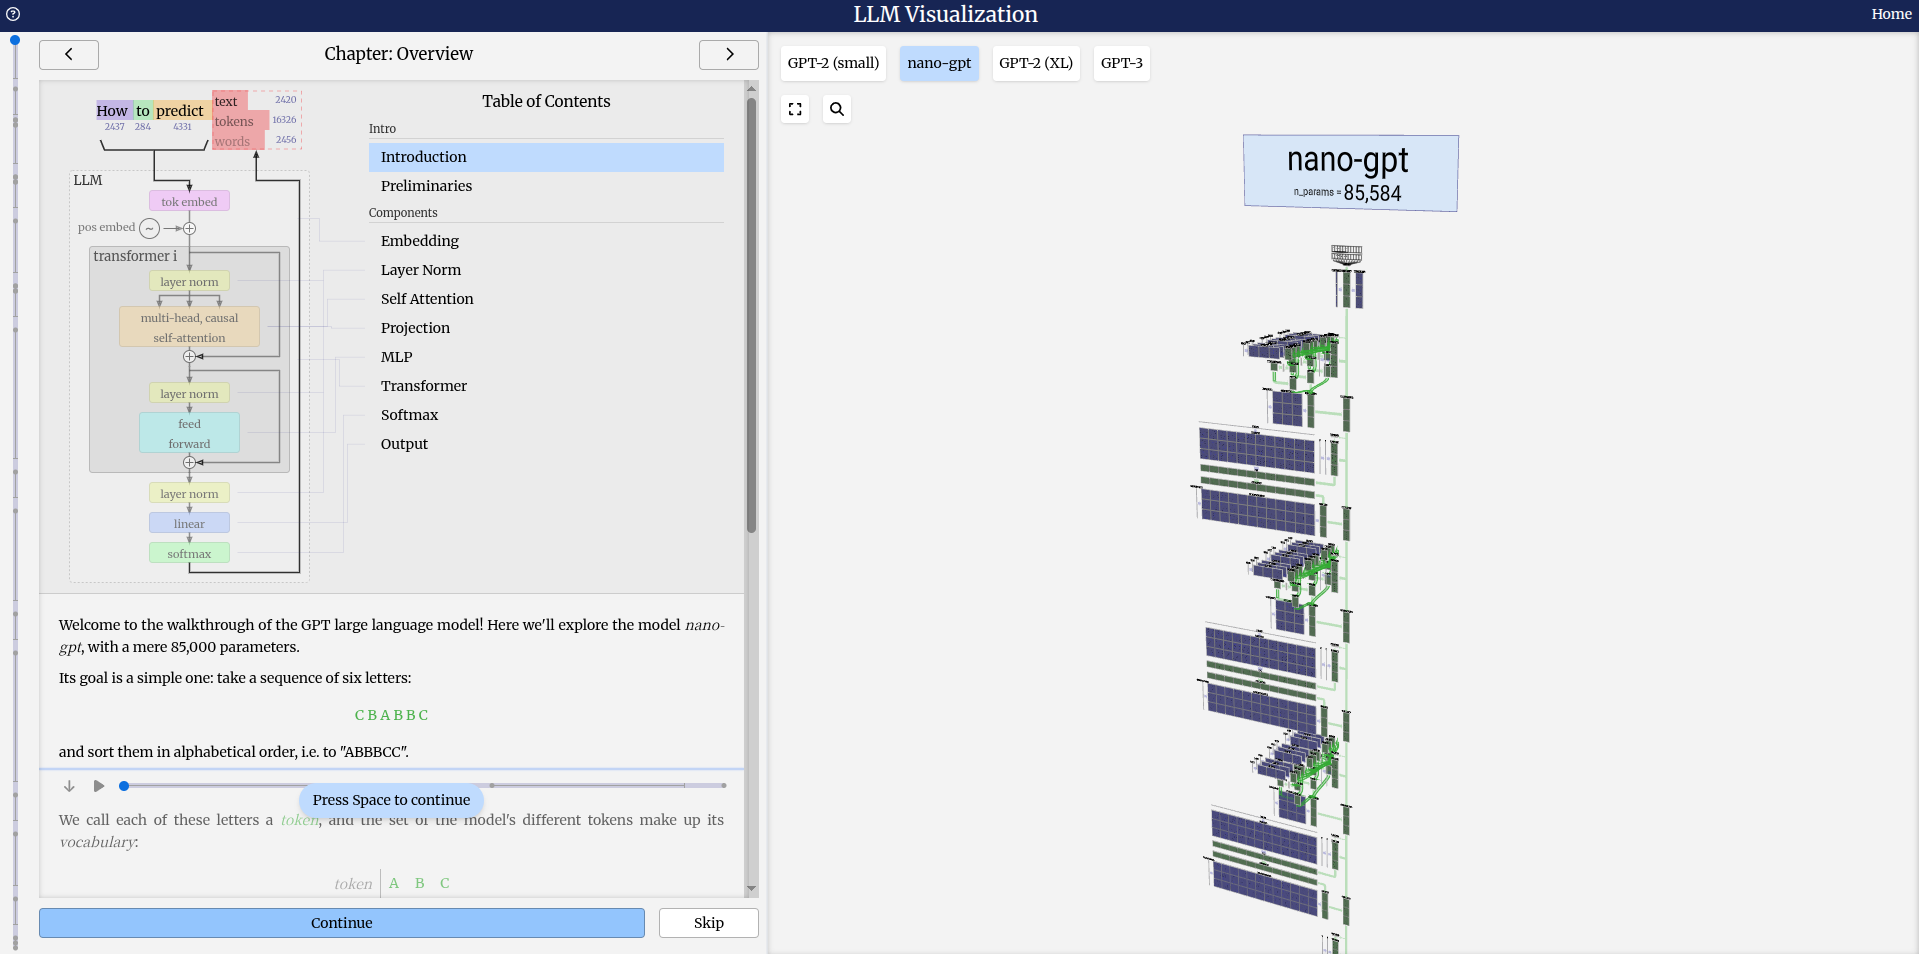Open Embedding chapter entry
The image size is (1919, 954).
click(x=546, y=241)
